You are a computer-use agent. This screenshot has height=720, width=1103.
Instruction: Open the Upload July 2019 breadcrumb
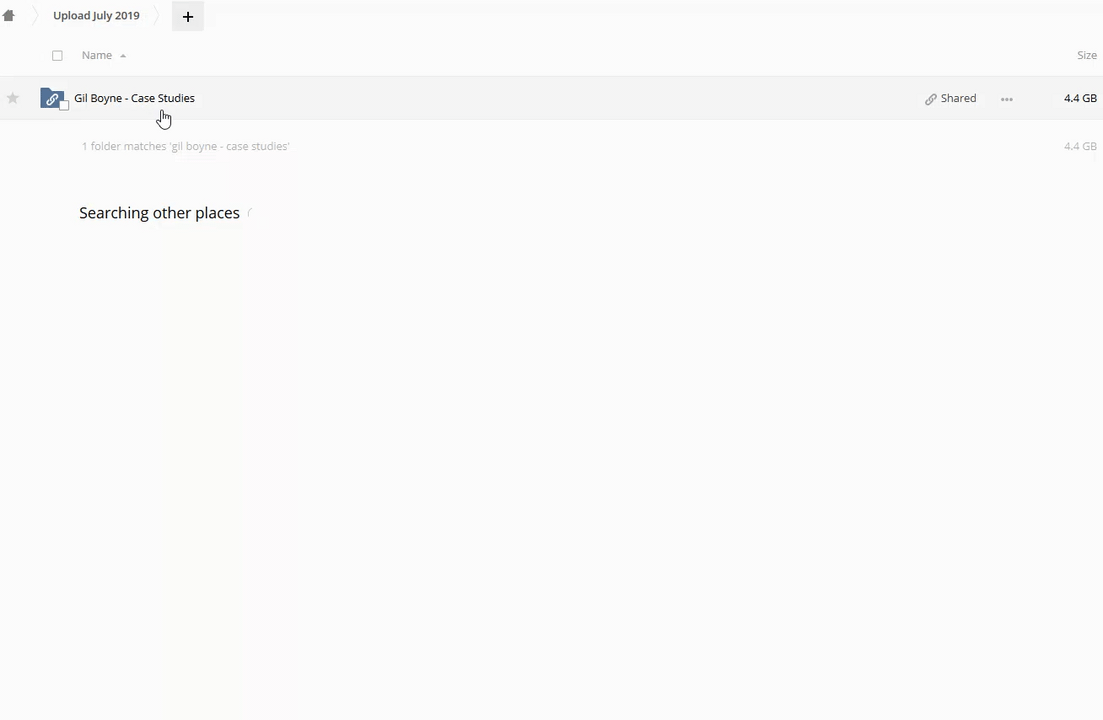point(96,15)
